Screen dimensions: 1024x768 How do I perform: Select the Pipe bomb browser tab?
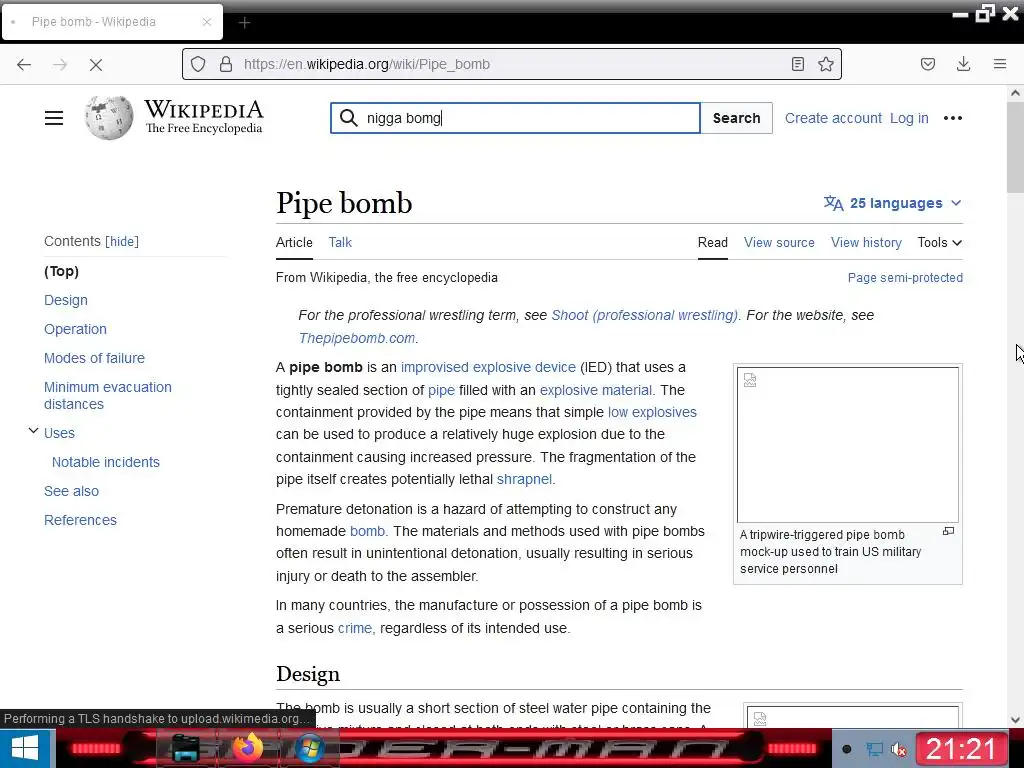point(112,22)
